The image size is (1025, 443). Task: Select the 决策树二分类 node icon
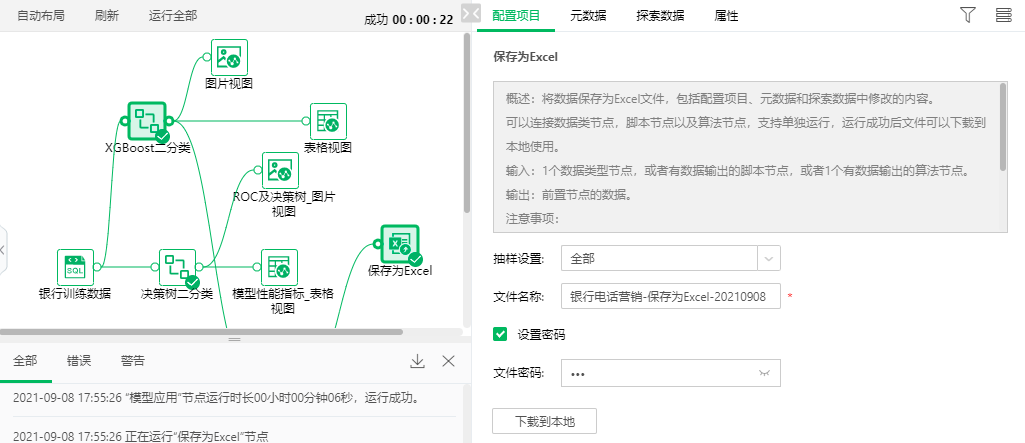177,267
